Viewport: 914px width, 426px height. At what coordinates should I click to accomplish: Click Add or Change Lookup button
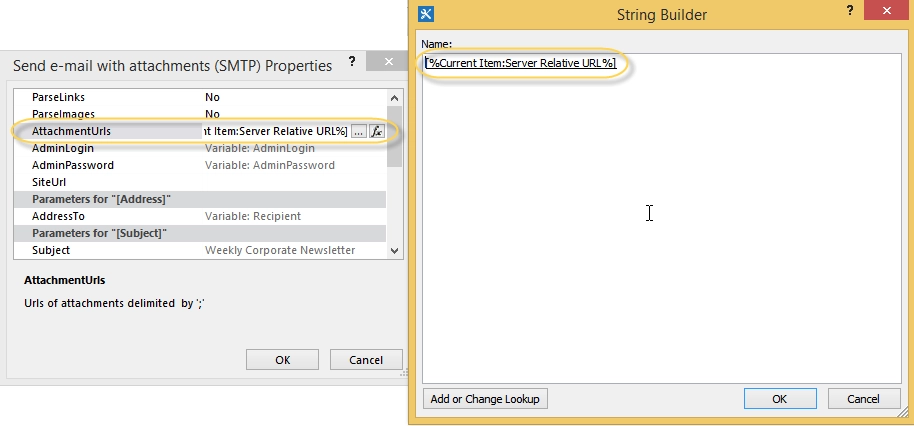(485, 399)
